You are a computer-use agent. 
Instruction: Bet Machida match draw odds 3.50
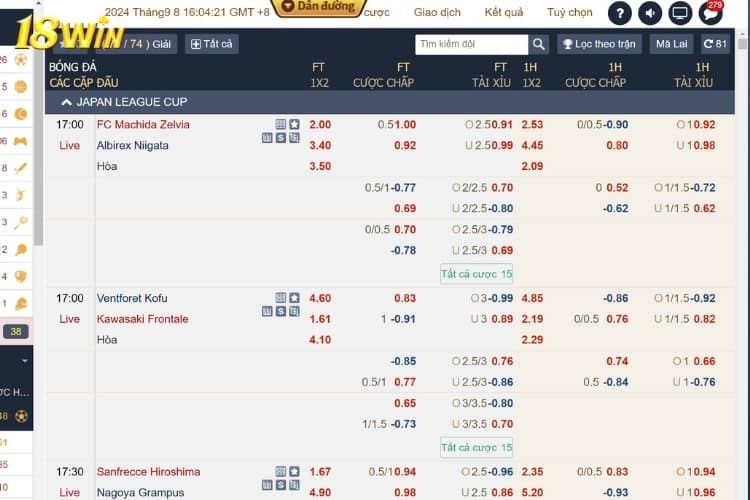click(x=320, y=166)
